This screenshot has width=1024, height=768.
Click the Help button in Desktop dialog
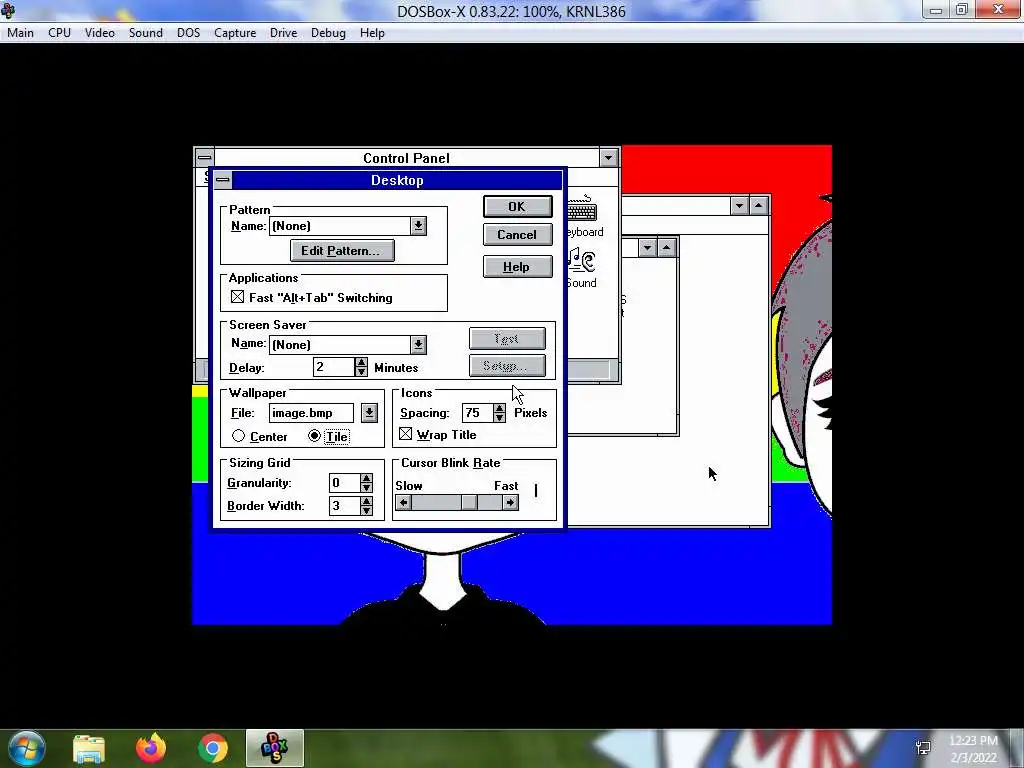(517, 266)
